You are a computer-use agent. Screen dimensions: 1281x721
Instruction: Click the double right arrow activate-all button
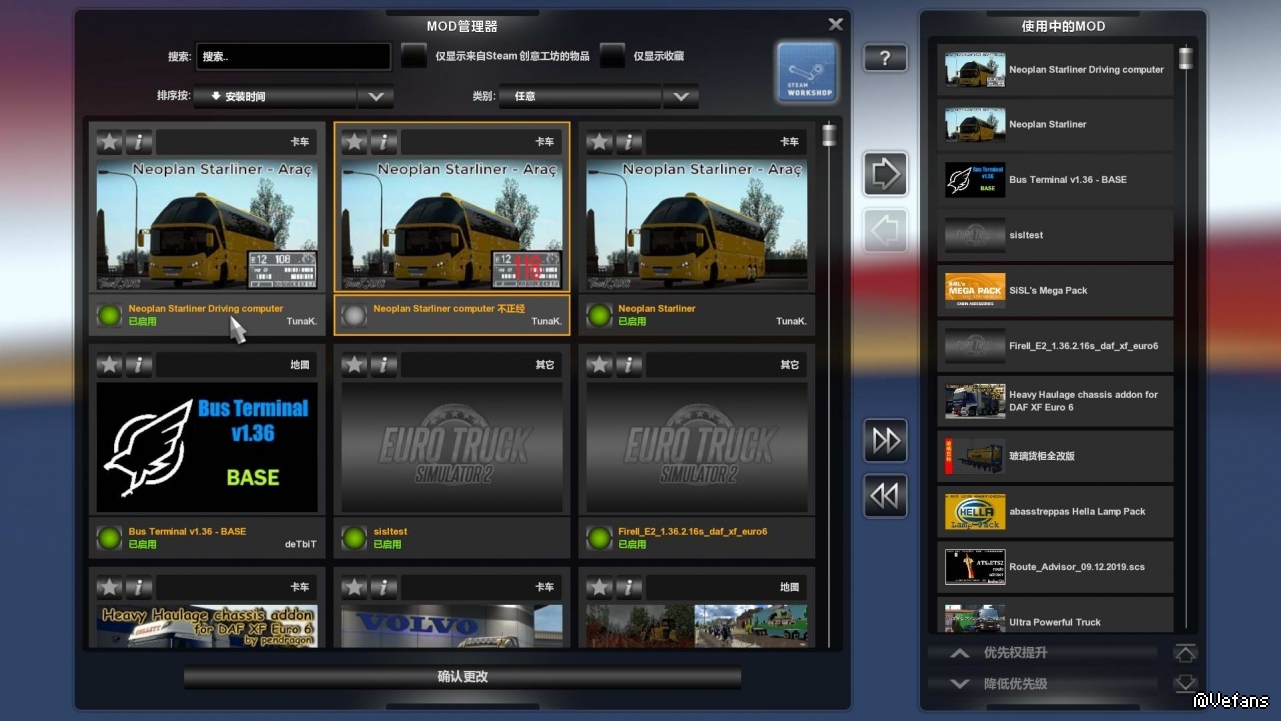point(885,440)
